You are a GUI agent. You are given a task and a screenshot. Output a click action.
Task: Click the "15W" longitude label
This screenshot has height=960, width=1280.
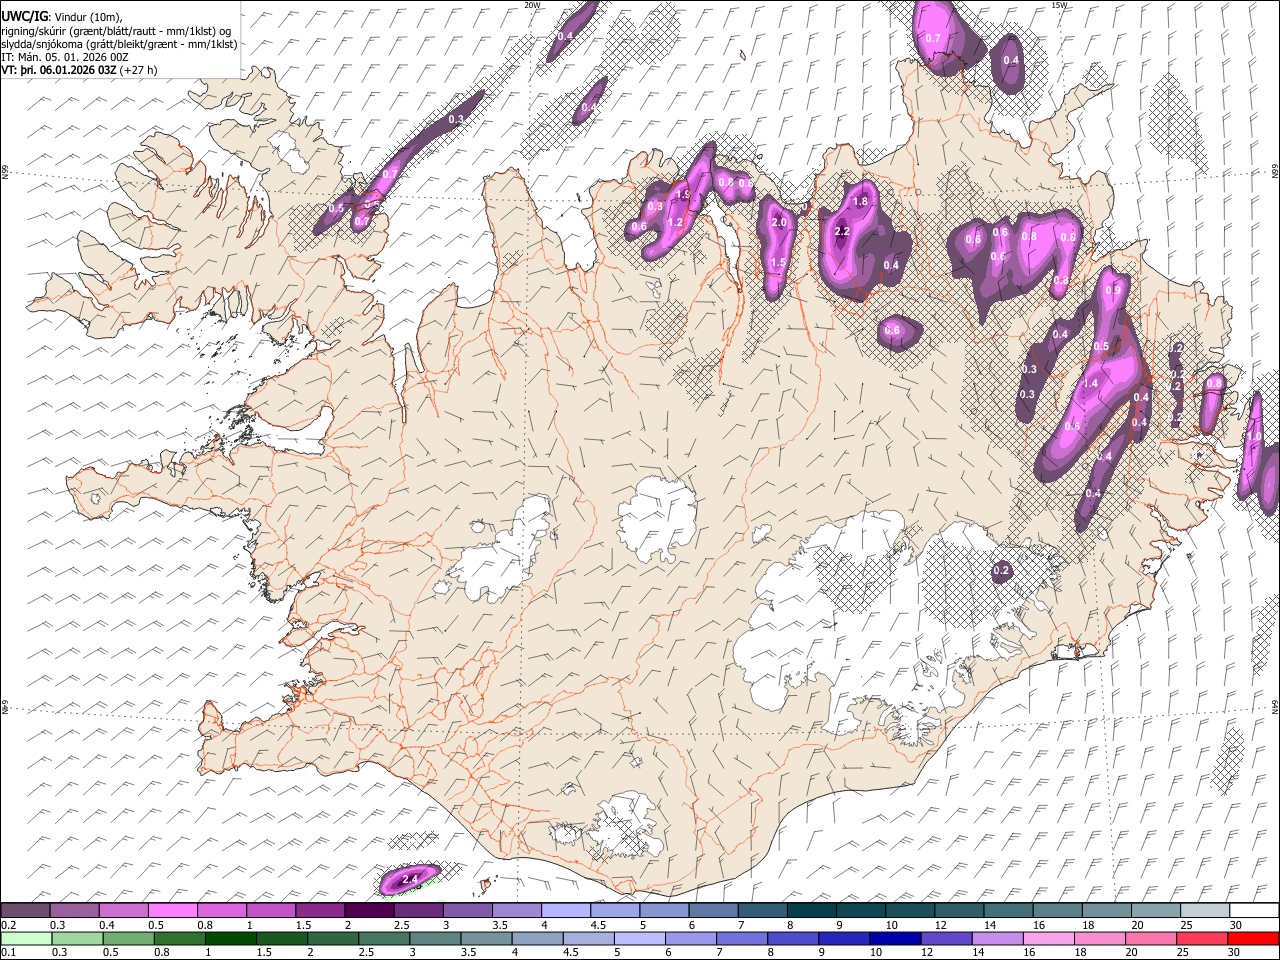click(1060, 5)
